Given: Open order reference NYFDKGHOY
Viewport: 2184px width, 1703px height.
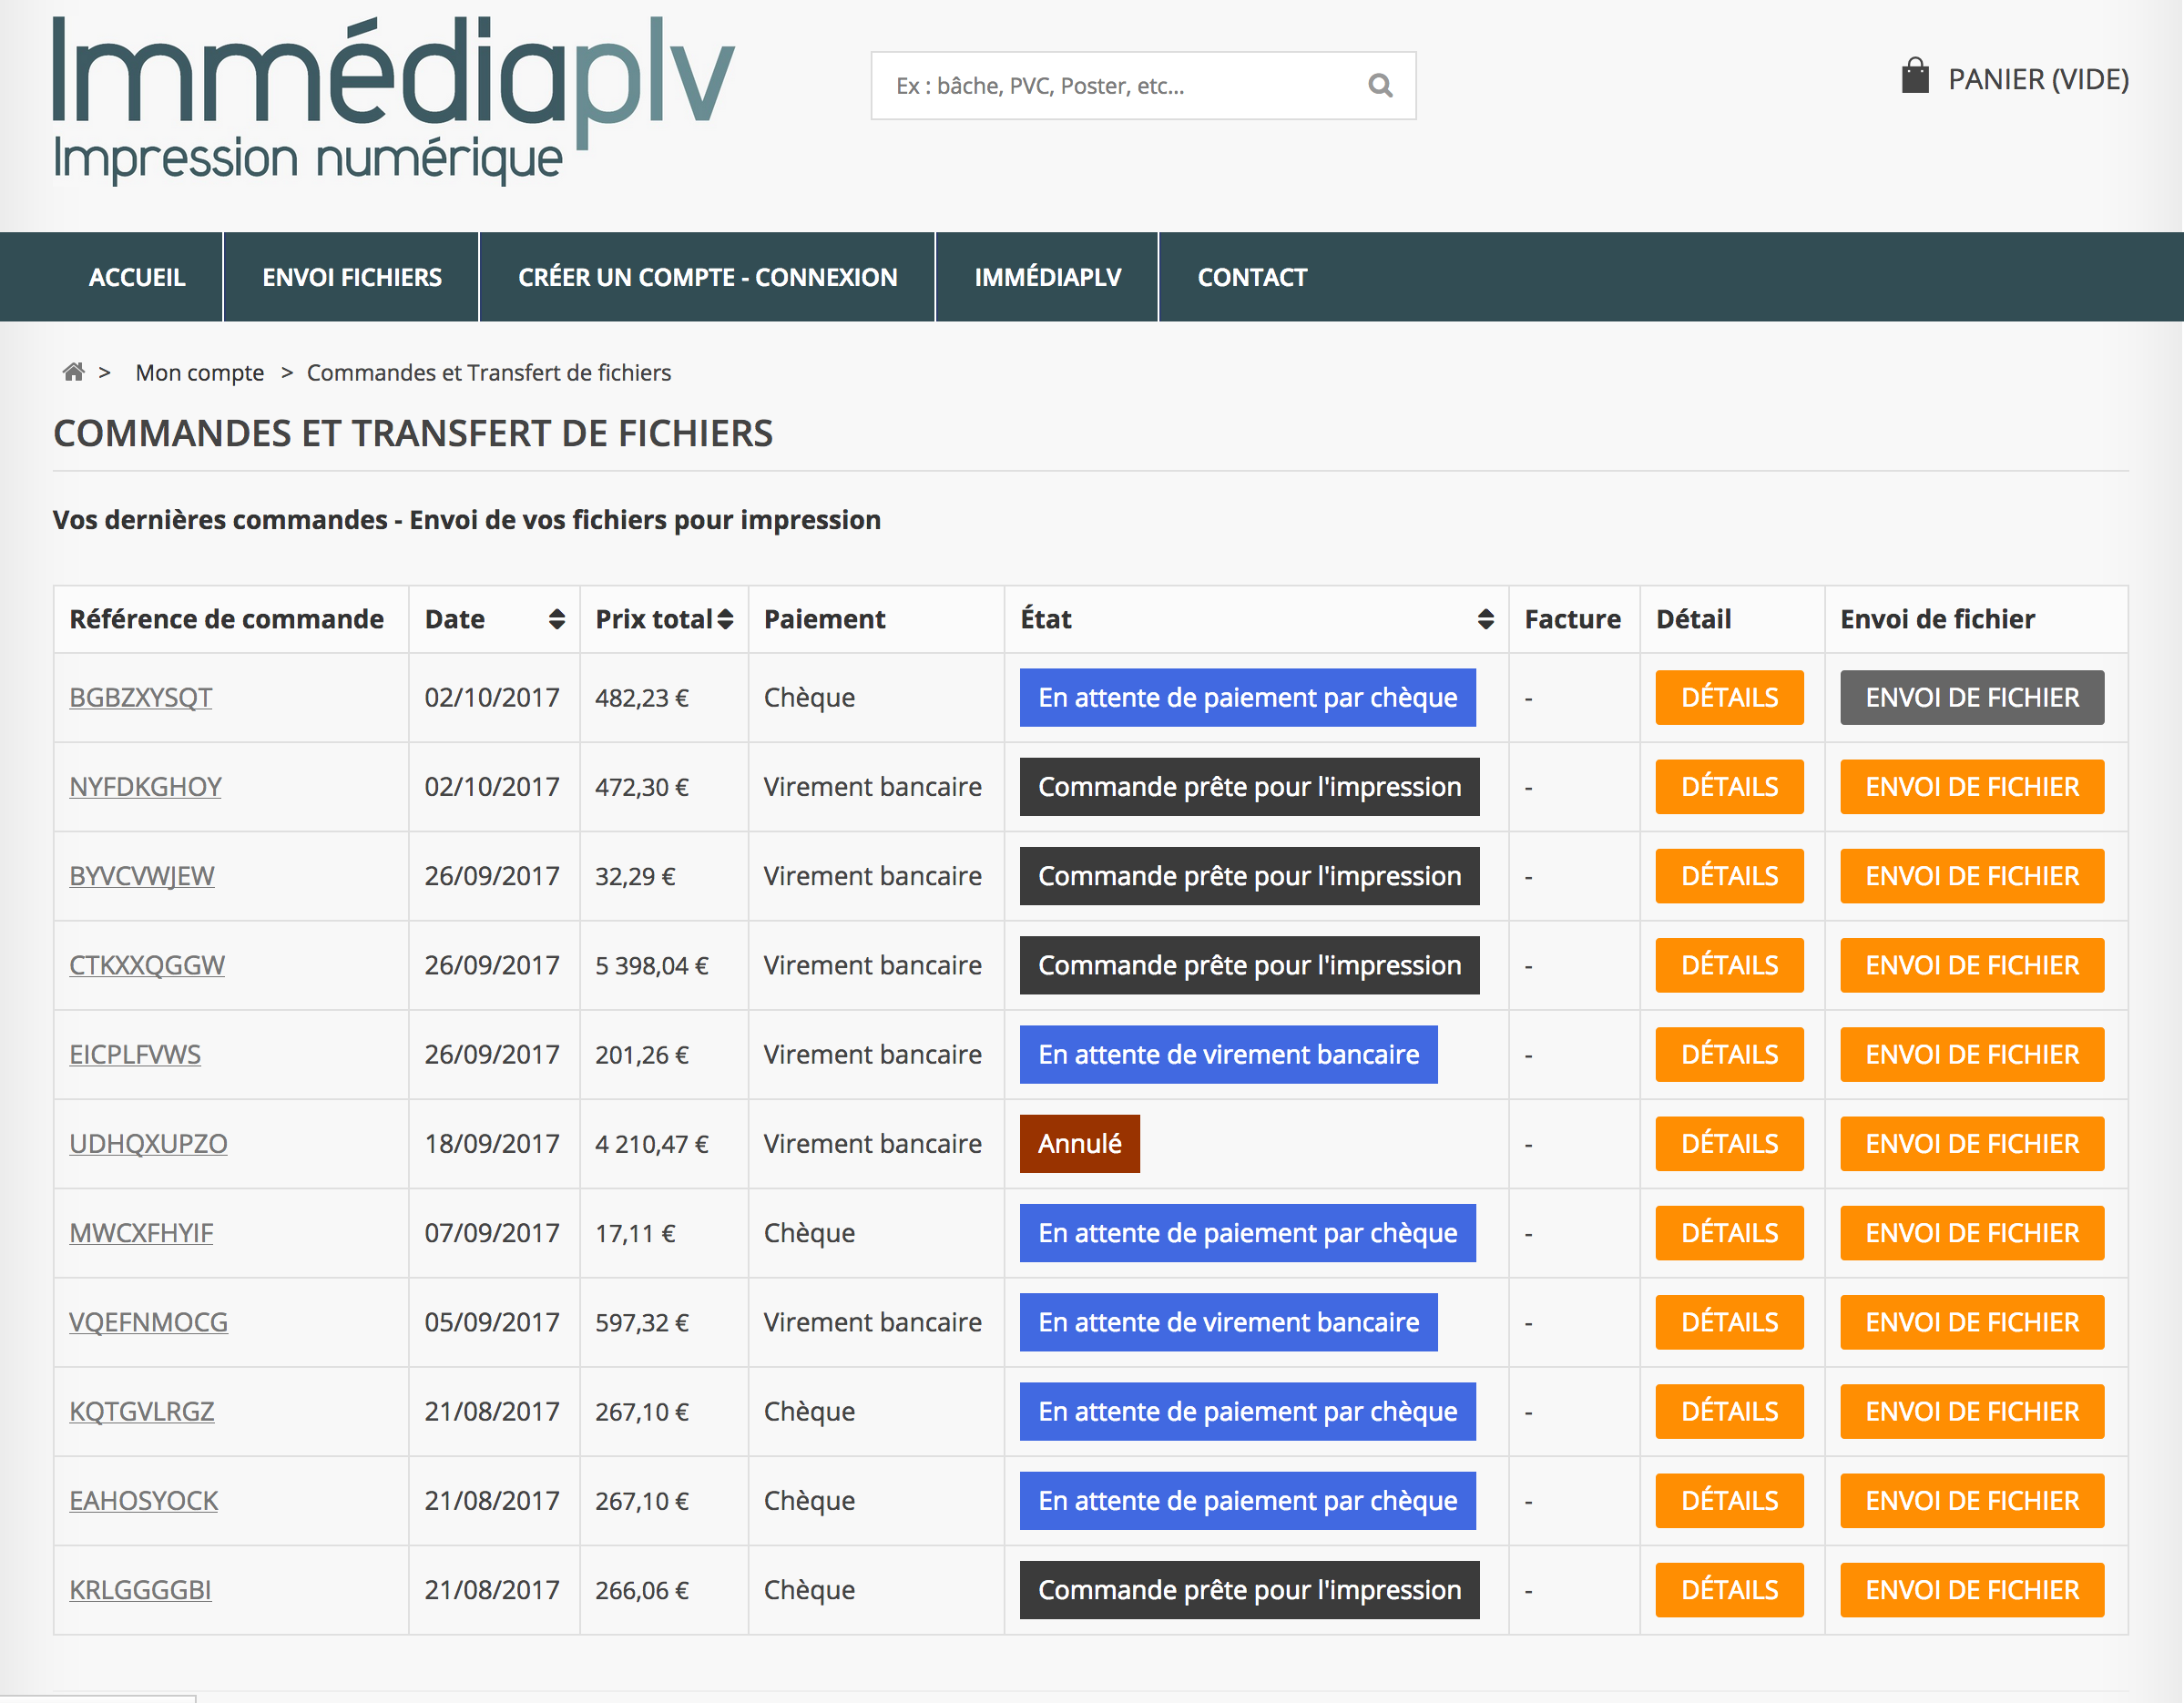Looking at the screenshot, I should 145,787.
